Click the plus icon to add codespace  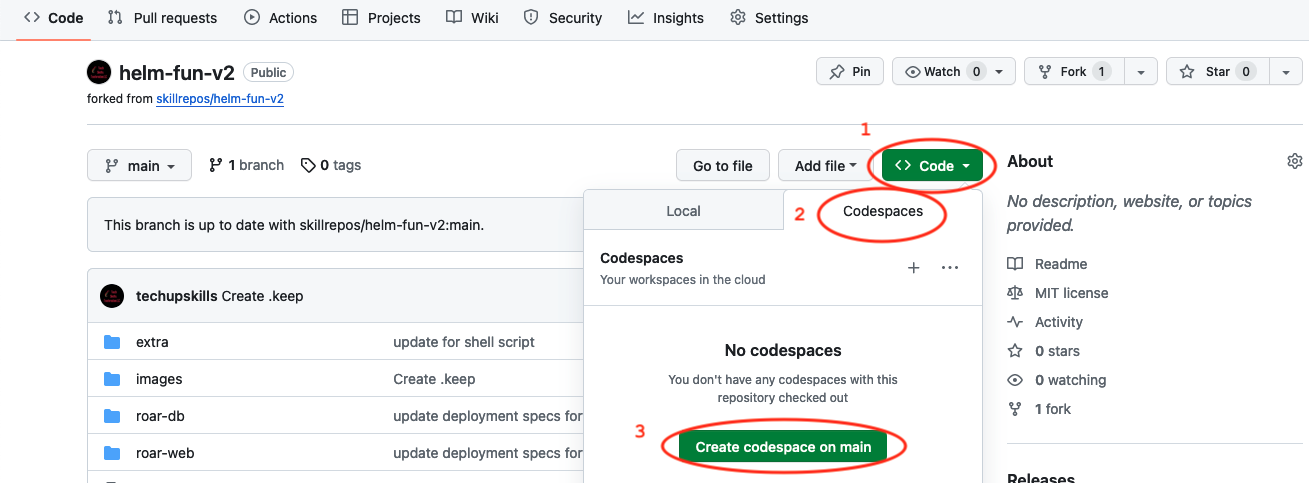pos(913,268)
